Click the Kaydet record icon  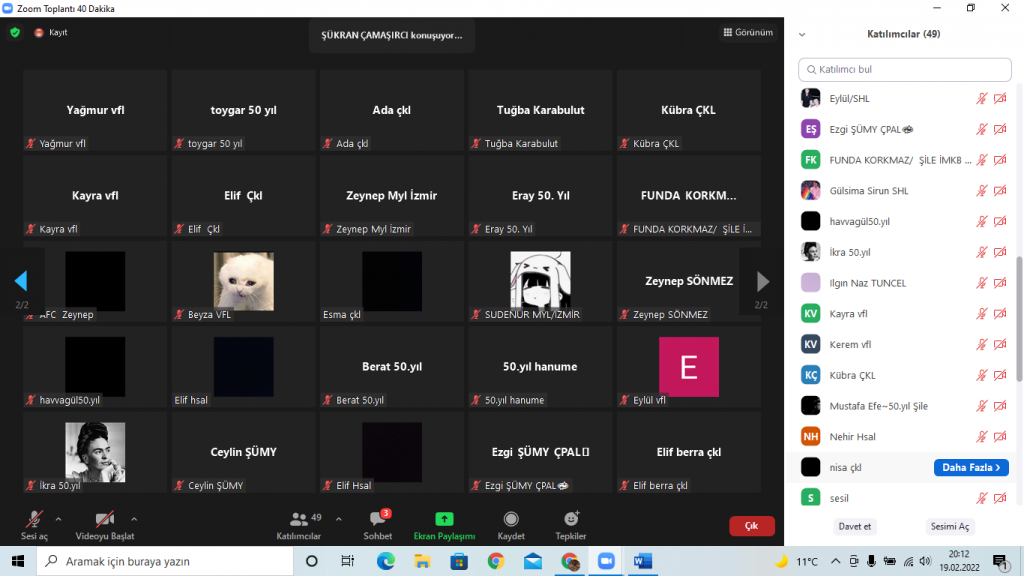coord(511,520)
